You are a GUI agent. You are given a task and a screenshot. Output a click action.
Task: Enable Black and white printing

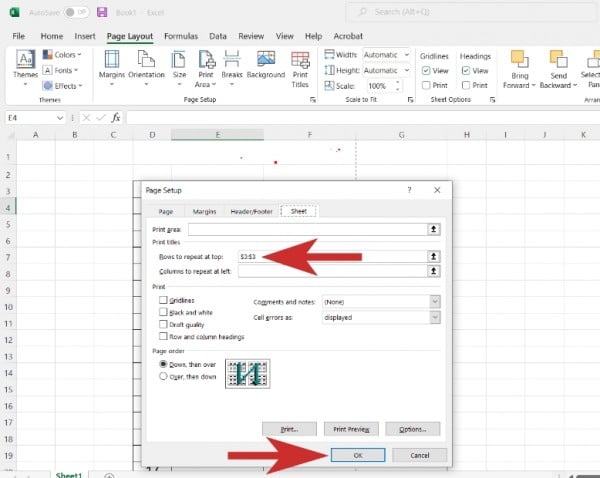click(163, 312)
